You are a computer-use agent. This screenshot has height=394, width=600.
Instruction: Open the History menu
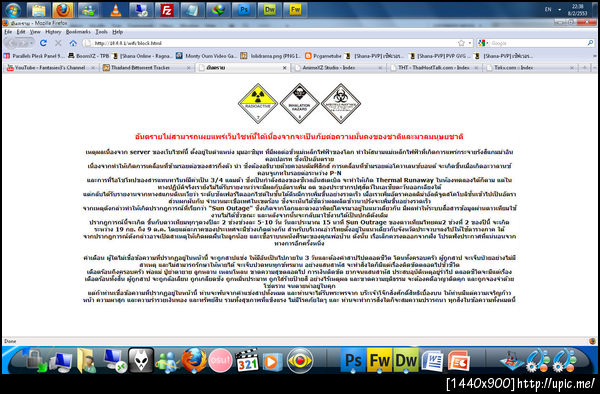53,32
